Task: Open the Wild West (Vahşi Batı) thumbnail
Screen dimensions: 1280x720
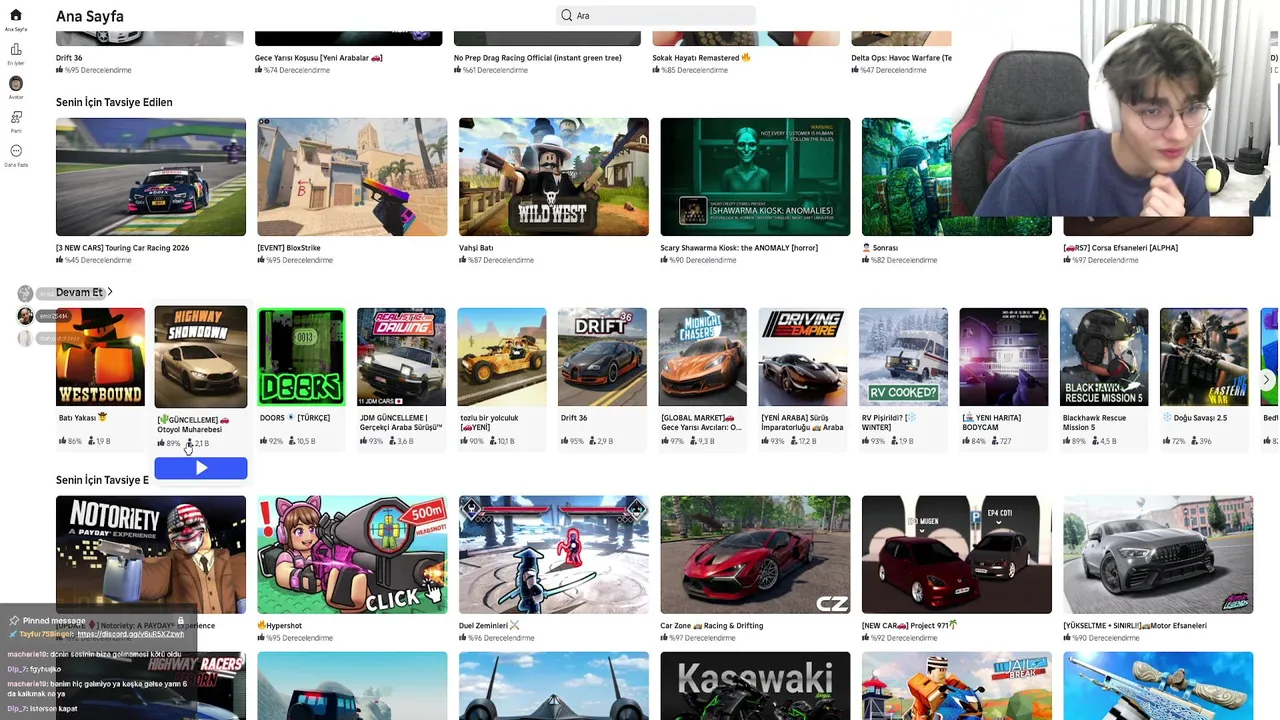Action: coord(553,177)
